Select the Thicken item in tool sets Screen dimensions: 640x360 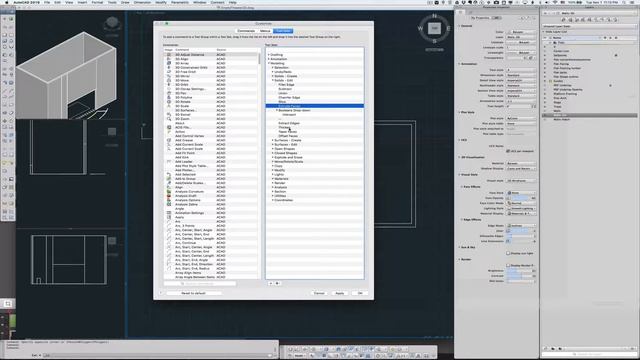pyautogui.click(x=284, y=127)
